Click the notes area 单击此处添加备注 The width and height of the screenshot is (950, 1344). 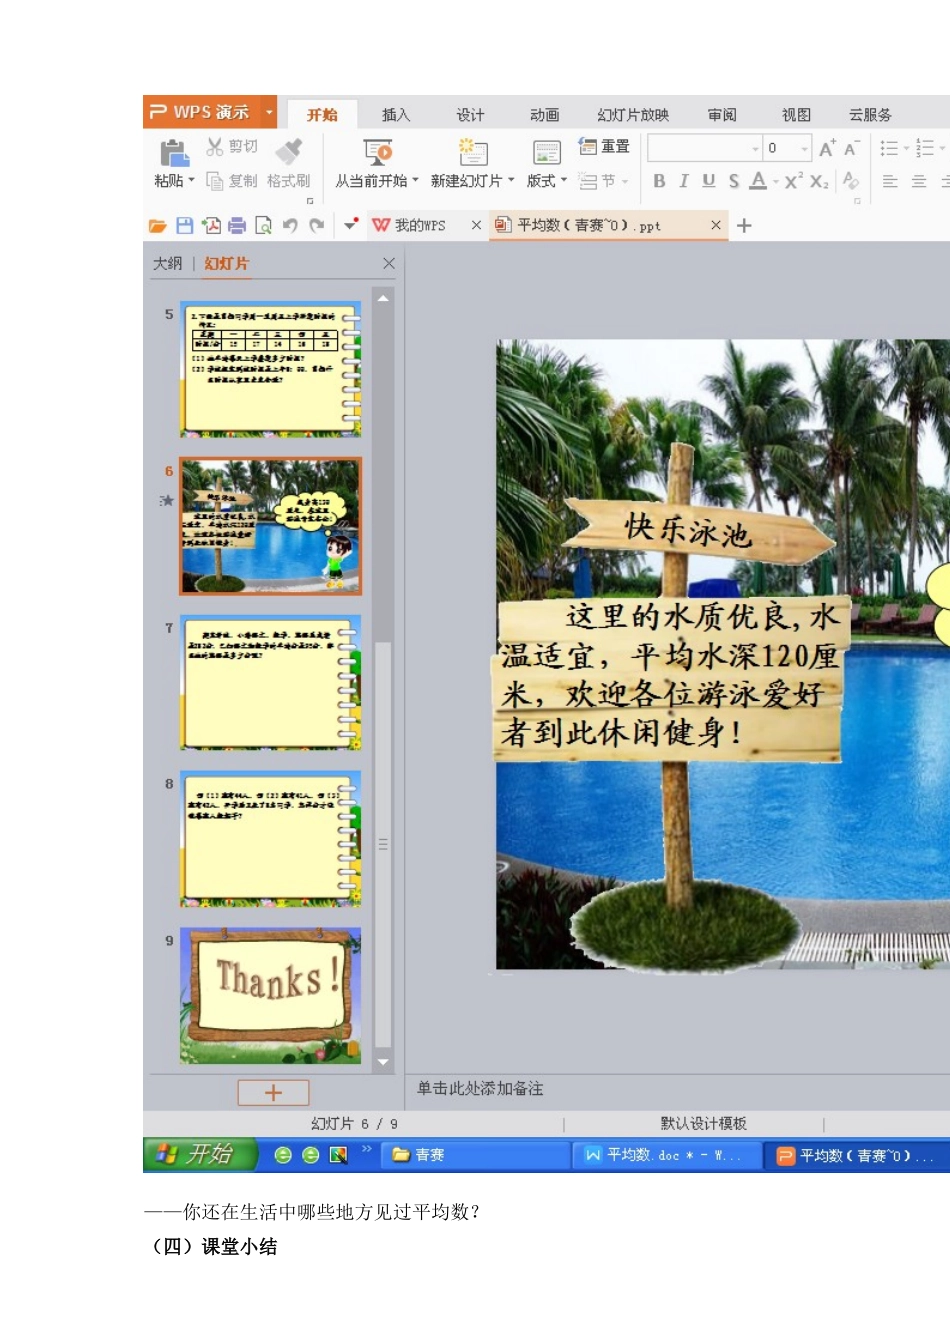(480, 1088)
